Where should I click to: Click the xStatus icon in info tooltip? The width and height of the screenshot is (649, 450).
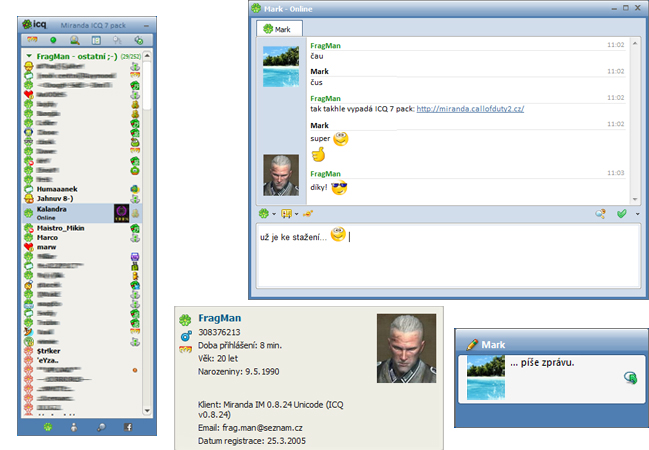[185, 350]
